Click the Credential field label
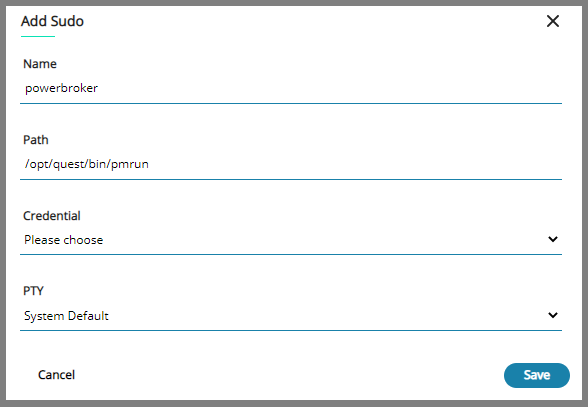 click(52, 216)
